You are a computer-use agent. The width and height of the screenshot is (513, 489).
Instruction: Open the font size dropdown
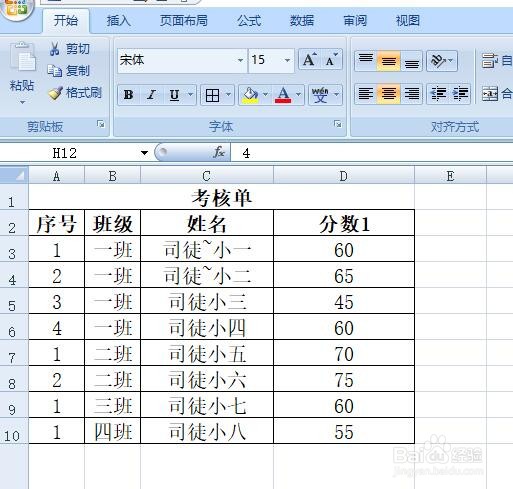tap(287, 60)
